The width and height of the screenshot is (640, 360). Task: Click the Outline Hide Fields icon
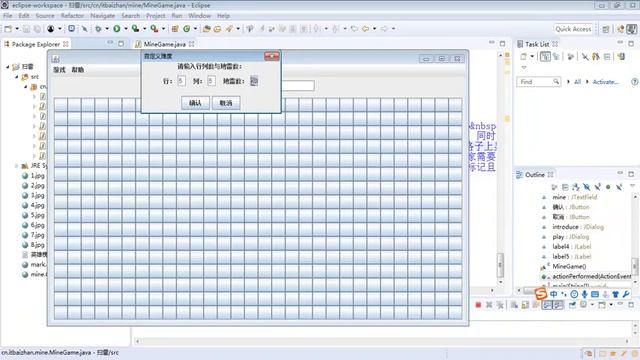click(x=587, y=187)
